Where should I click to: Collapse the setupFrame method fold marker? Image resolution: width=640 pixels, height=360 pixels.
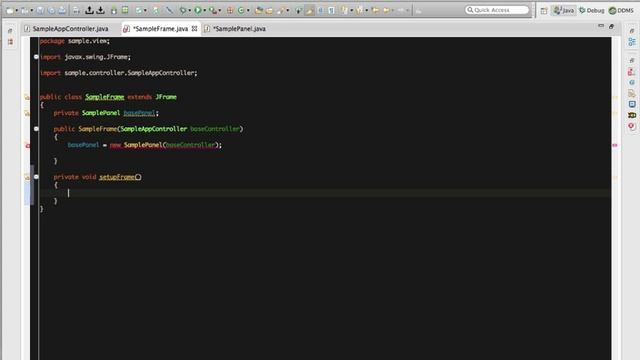(36, 177)
